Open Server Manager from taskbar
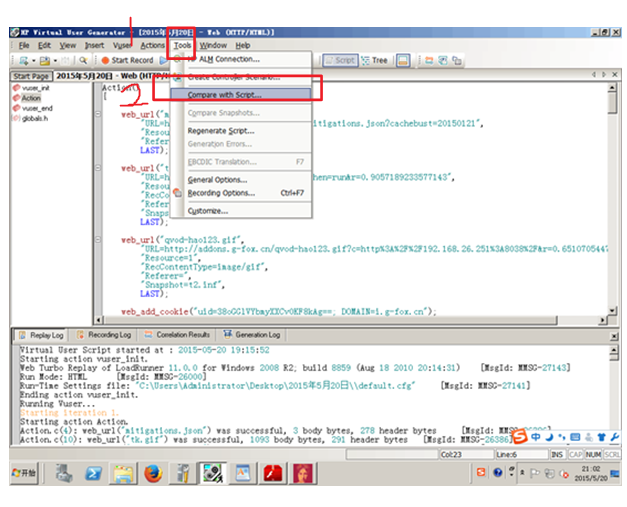The height and width of the screenshot is (507, 627). 64,473
